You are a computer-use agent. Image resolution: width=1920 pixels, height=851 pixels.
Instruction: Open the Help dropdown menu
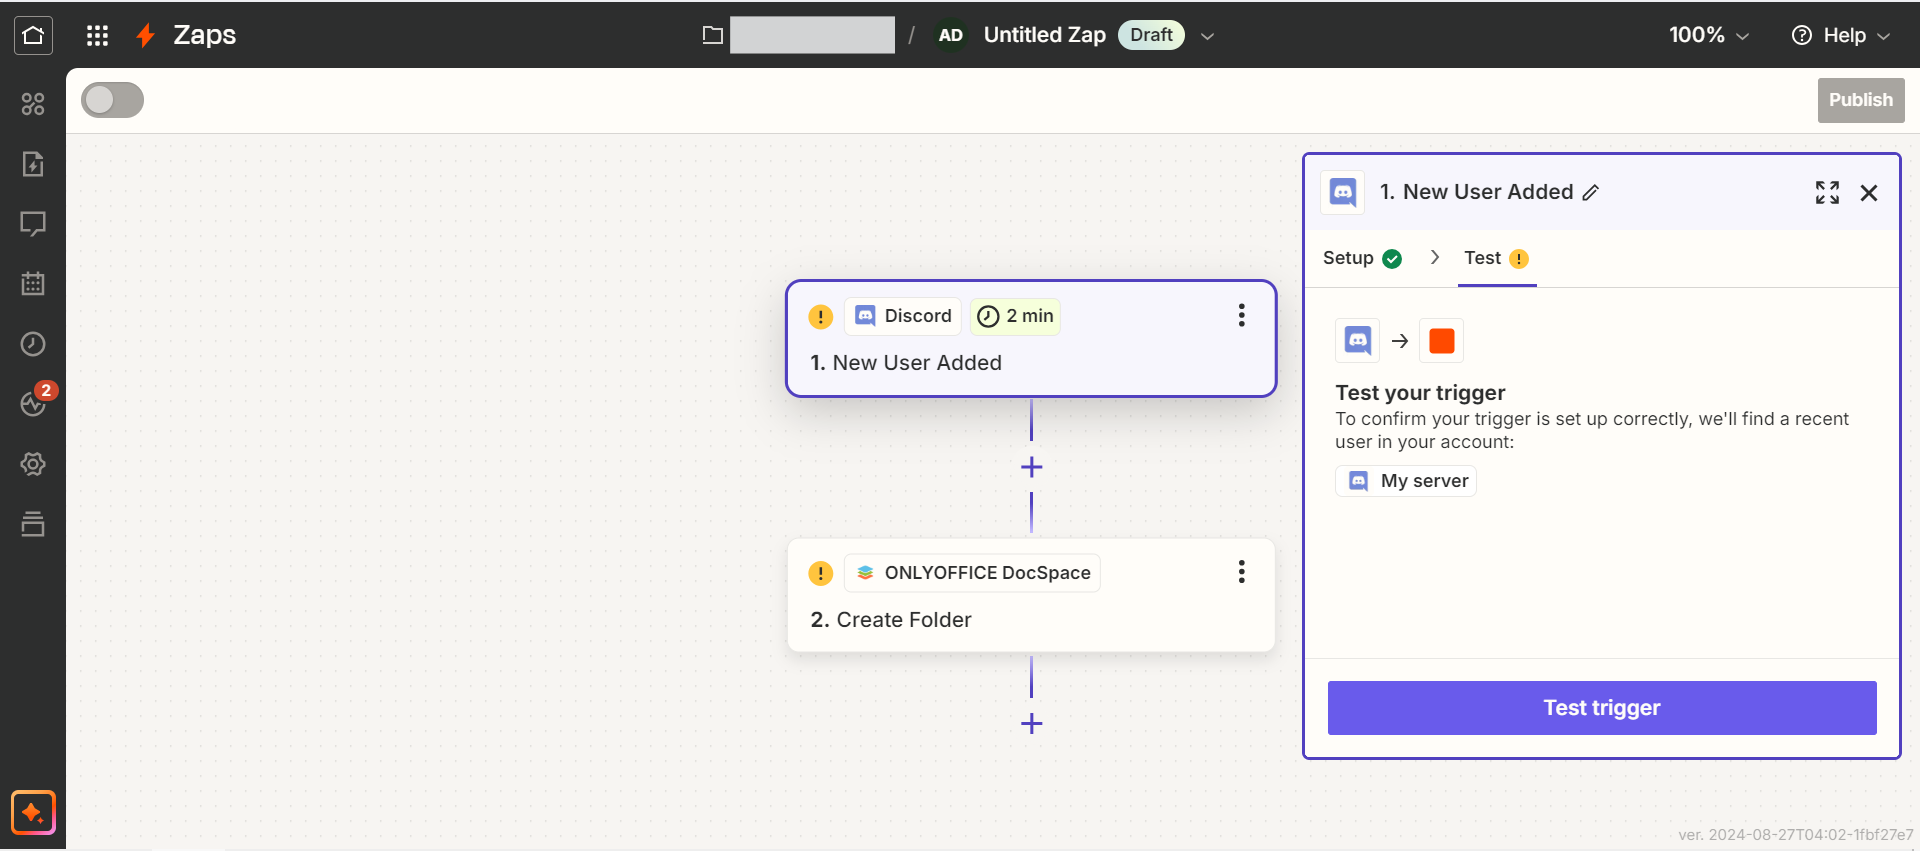coord(1840,35)
